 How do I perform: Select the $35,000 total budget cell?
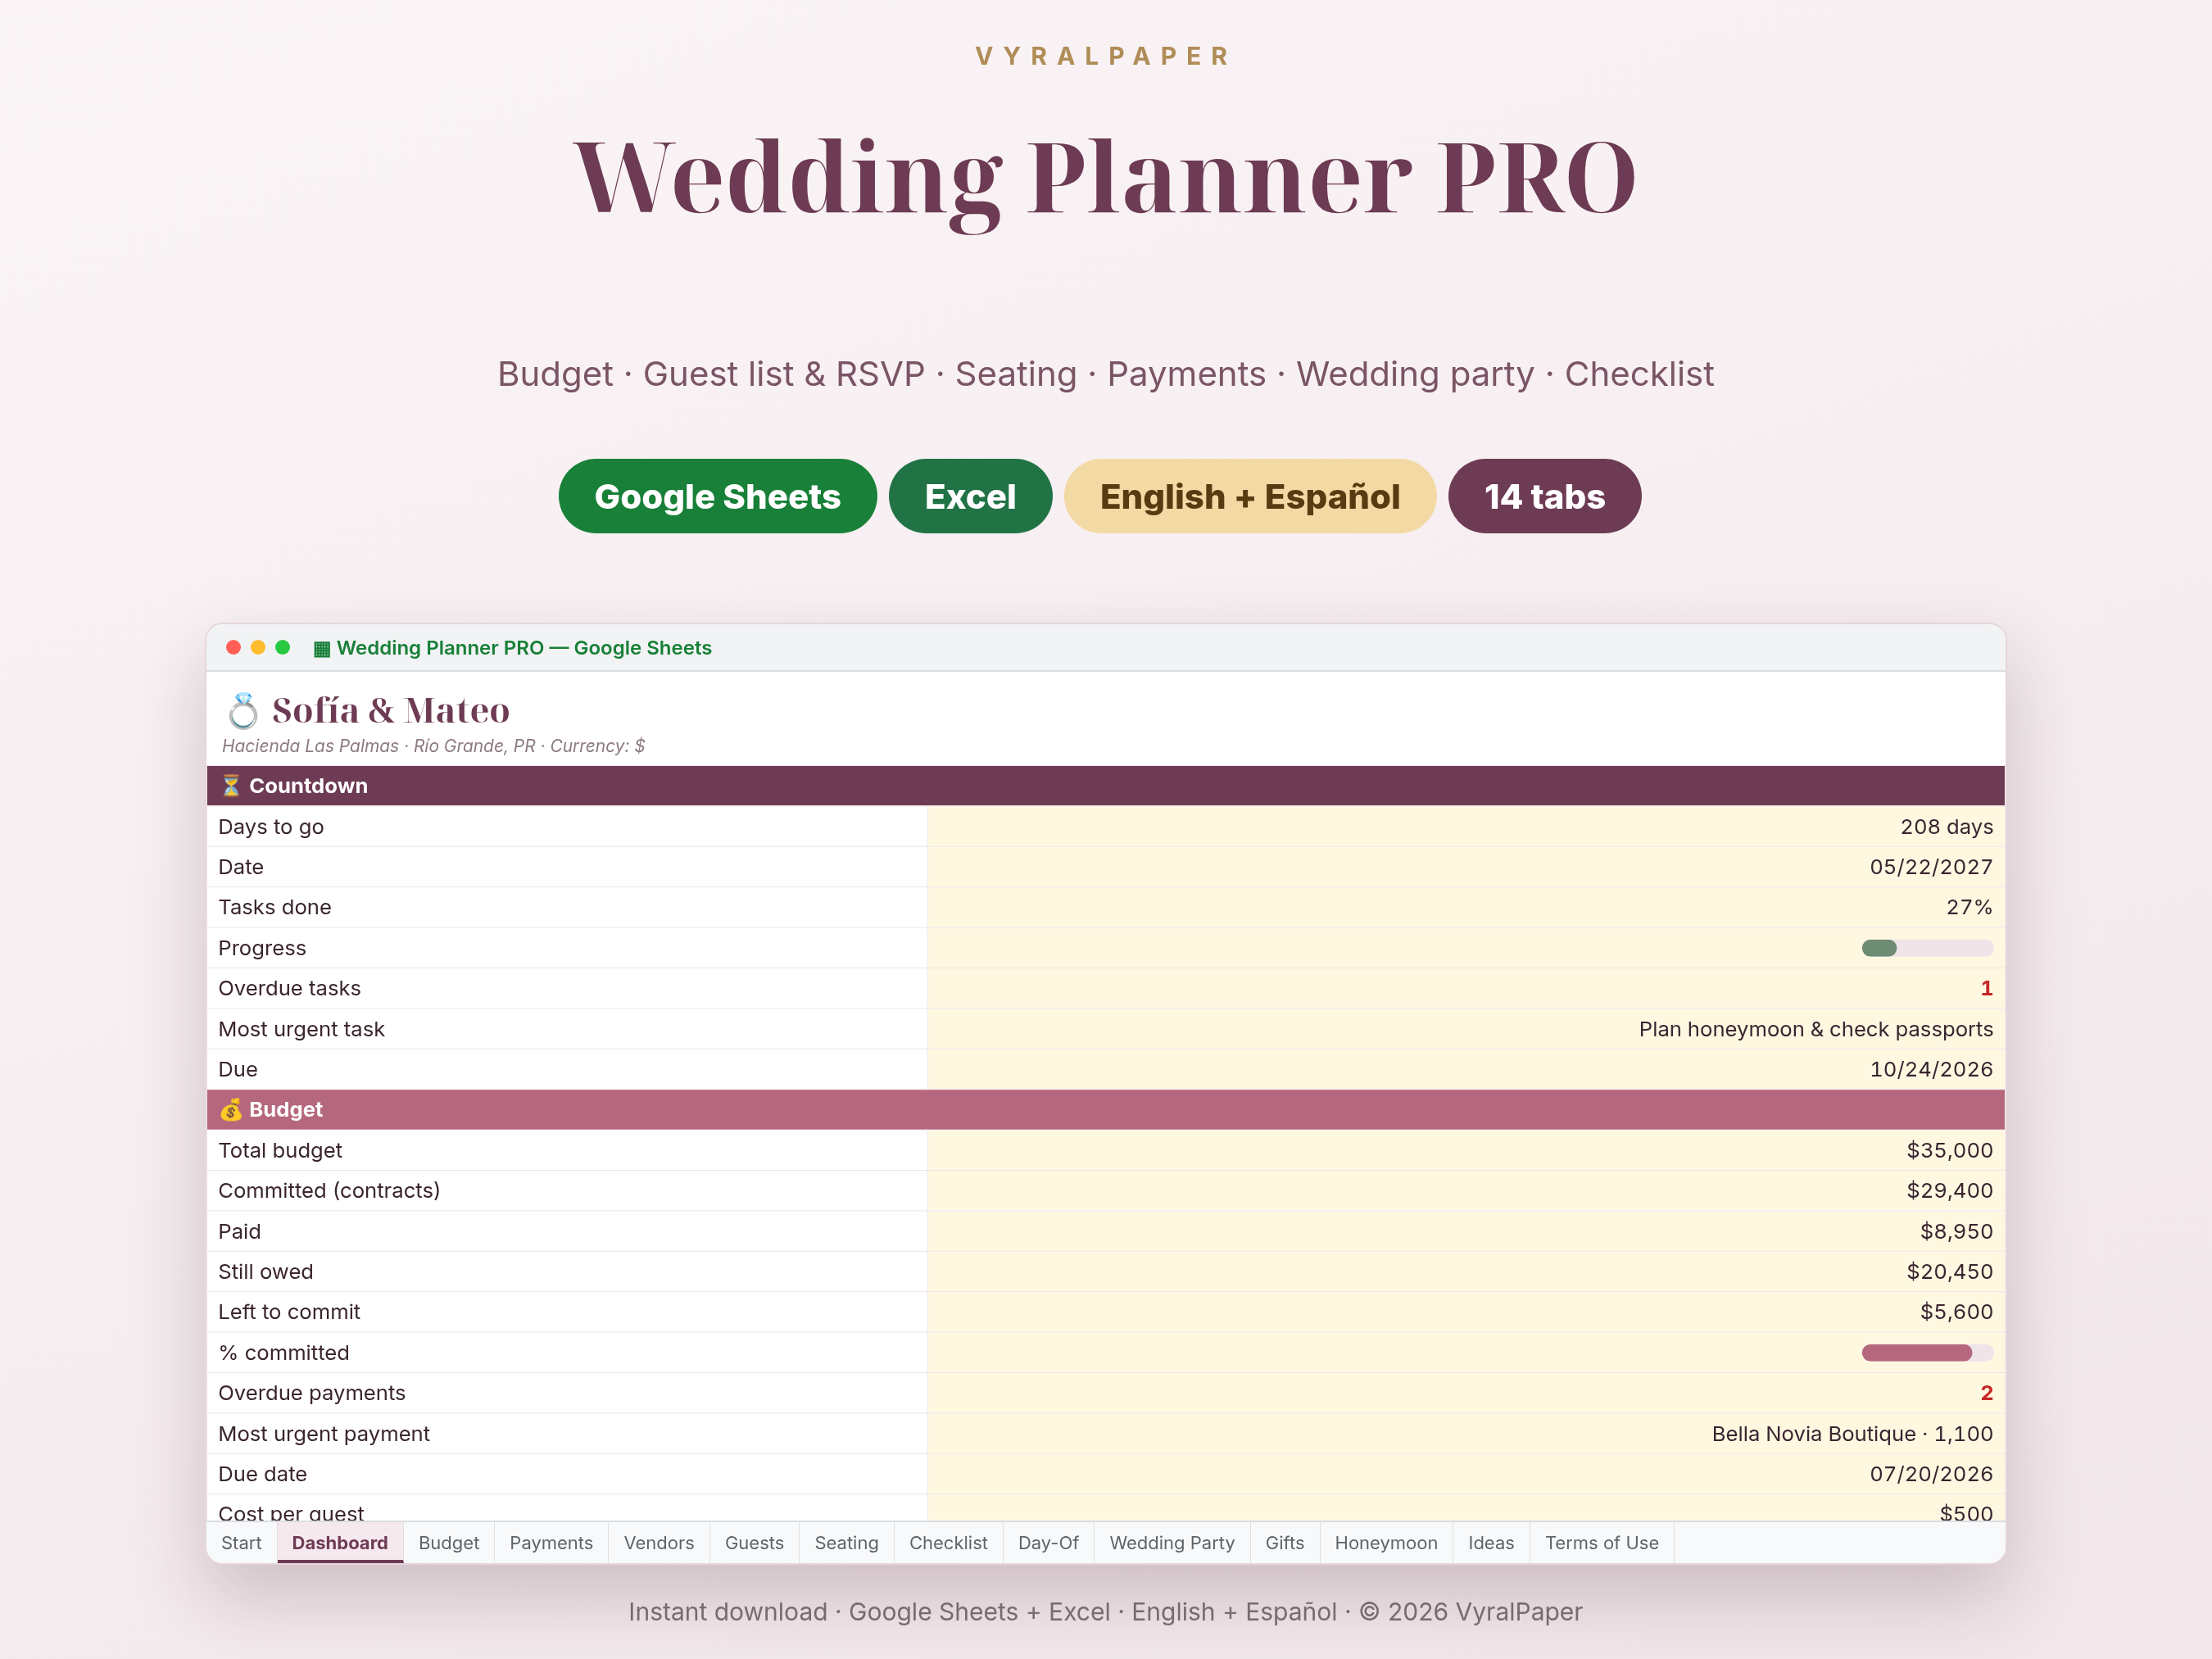1465,1150
